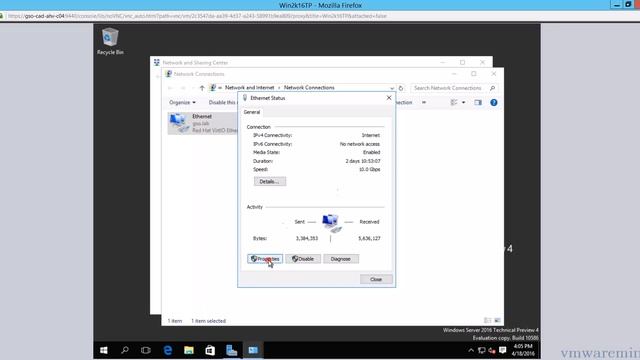Click Network and Internet breadcrumb
640x360 pixels.
[x=249, y=88]
